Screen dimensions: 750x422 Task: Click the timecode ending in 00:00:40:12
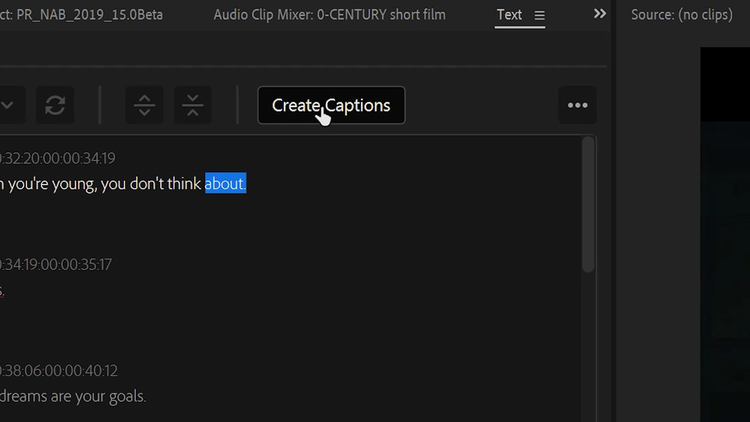(58, 370)
